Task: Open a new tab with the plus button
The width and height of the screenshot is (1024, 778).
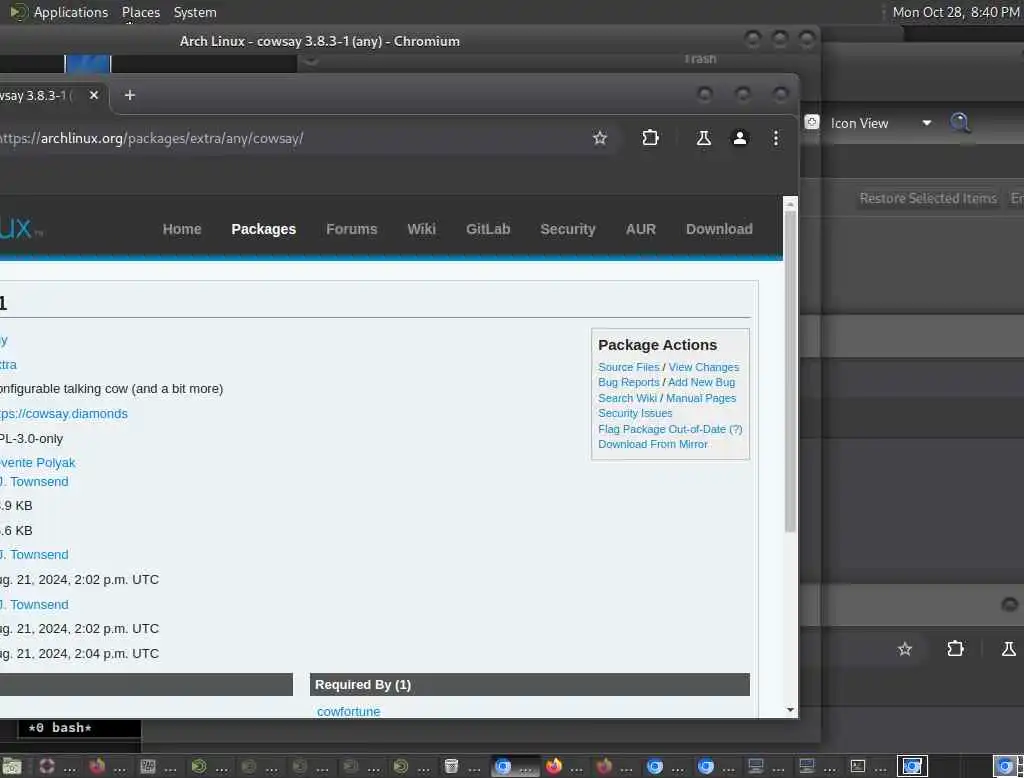Action: point(130,95)
